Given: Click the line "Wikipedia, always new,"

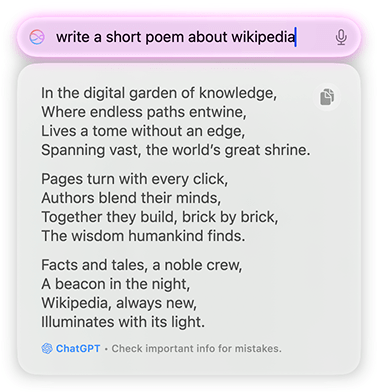Looking at the screenshot, I should pyautogui.click(x=119, y=303).
